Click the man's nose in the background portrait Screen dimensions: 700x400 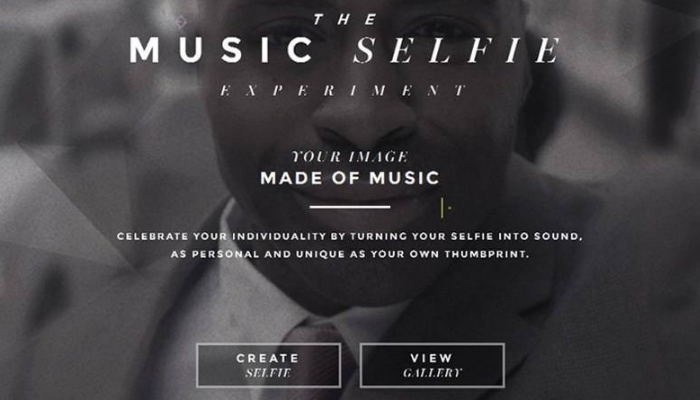pos(362,117)
